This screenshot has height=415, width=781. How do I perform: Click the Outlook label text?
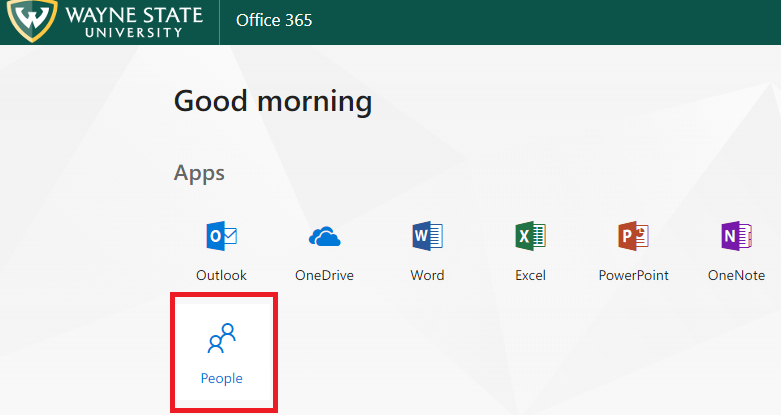221,275
